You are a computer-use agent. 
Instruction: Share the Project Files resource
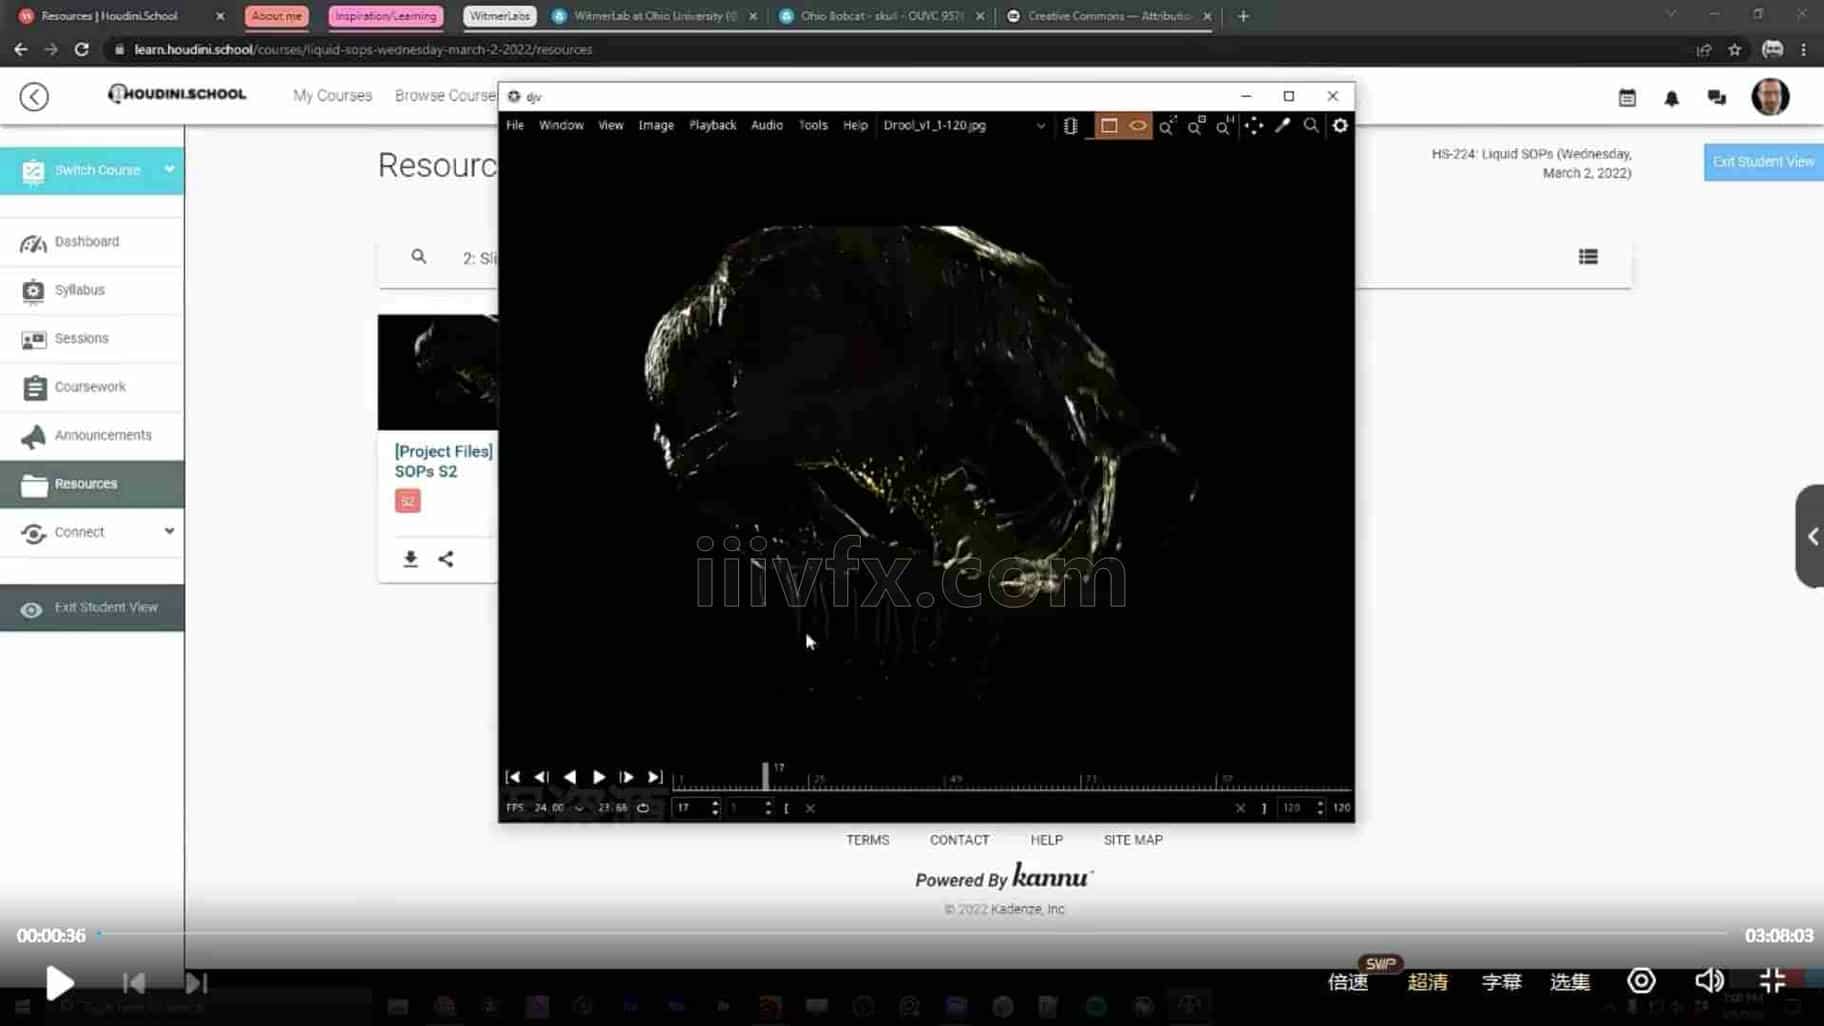(446, 559)
